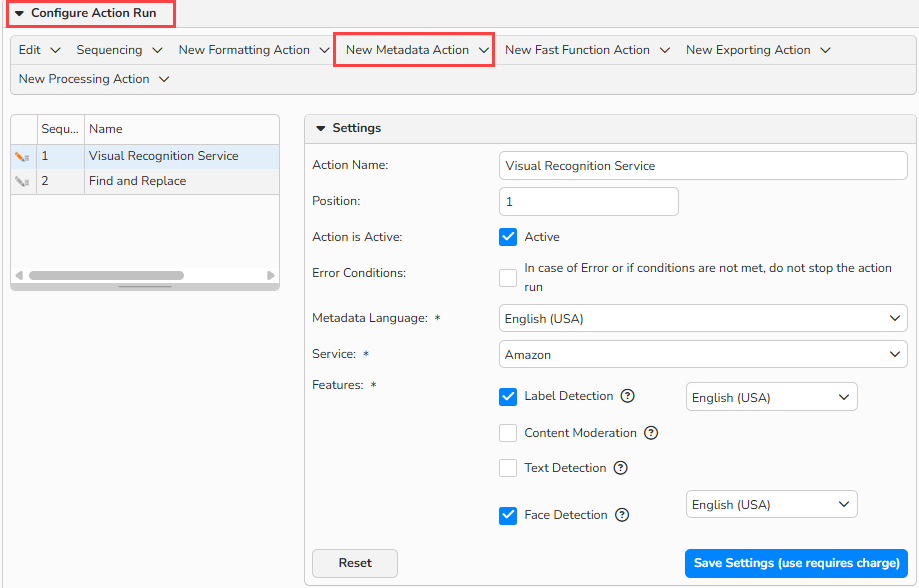Click the Action Name input field
The height and width of the screenshot is (588, 919).
(x=703, y=166)
